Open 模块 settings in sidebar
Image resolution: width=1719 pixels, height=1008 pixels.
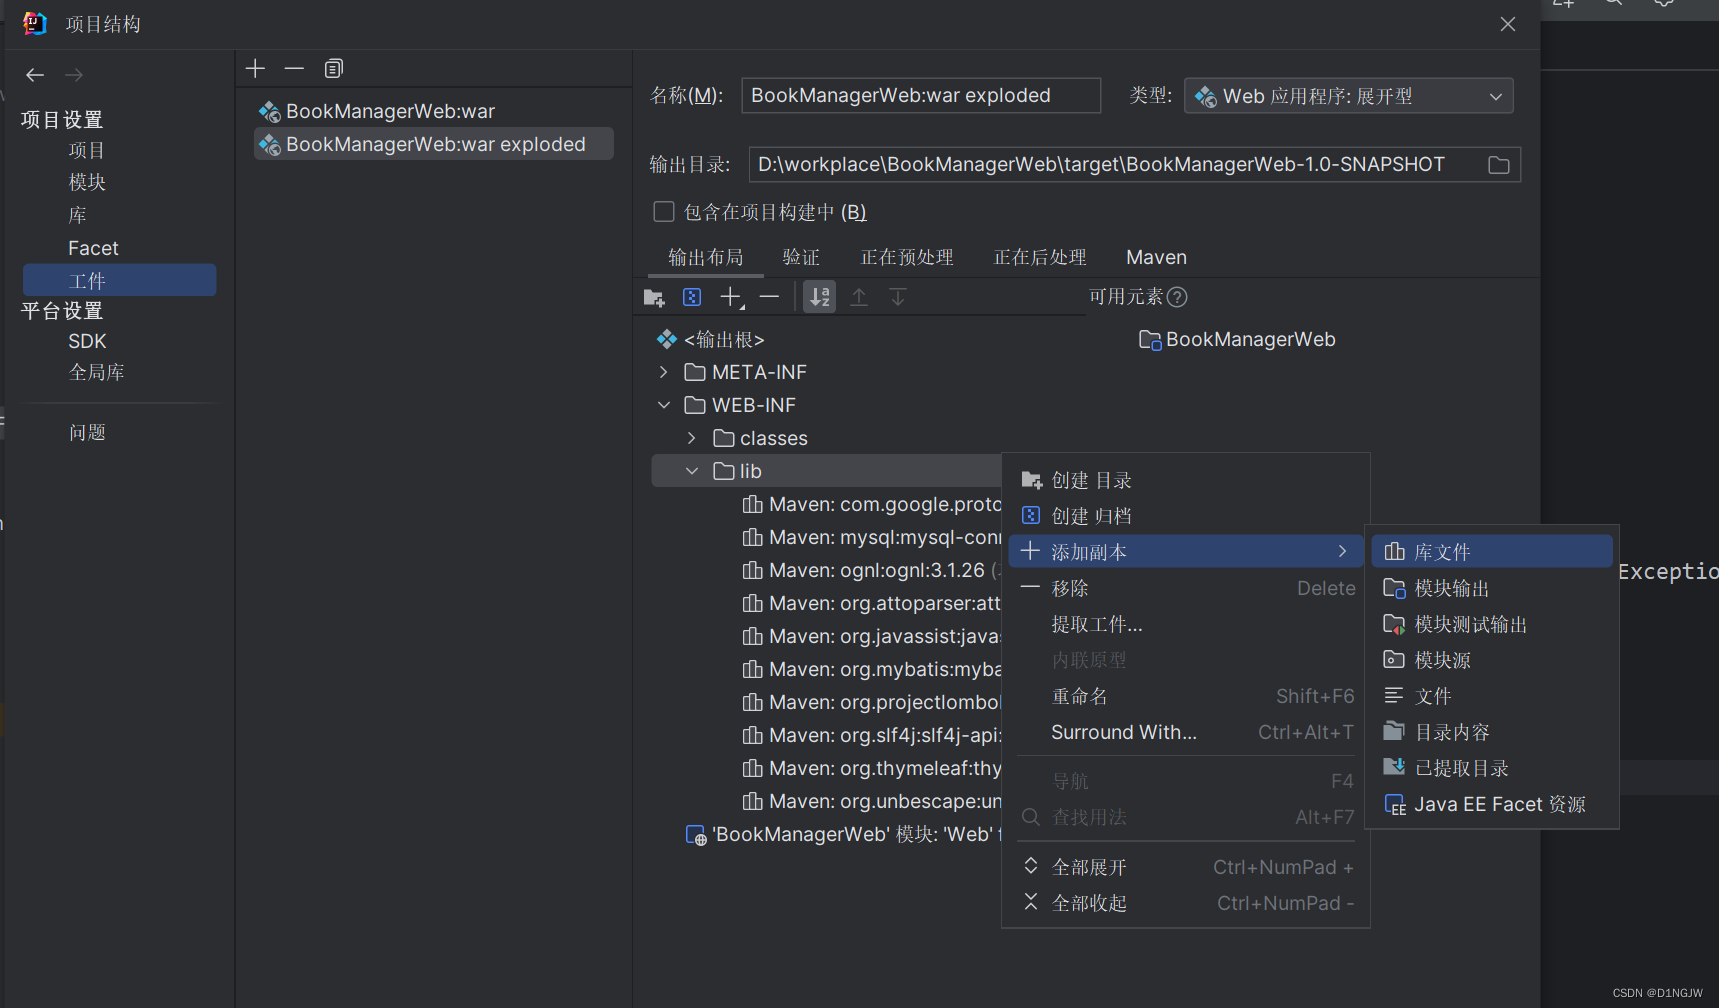point(86,183)
